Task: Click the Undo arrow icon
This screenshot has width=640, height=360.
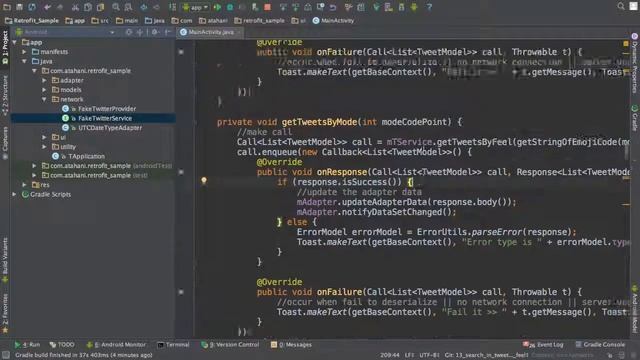Action: click(47, 7)
